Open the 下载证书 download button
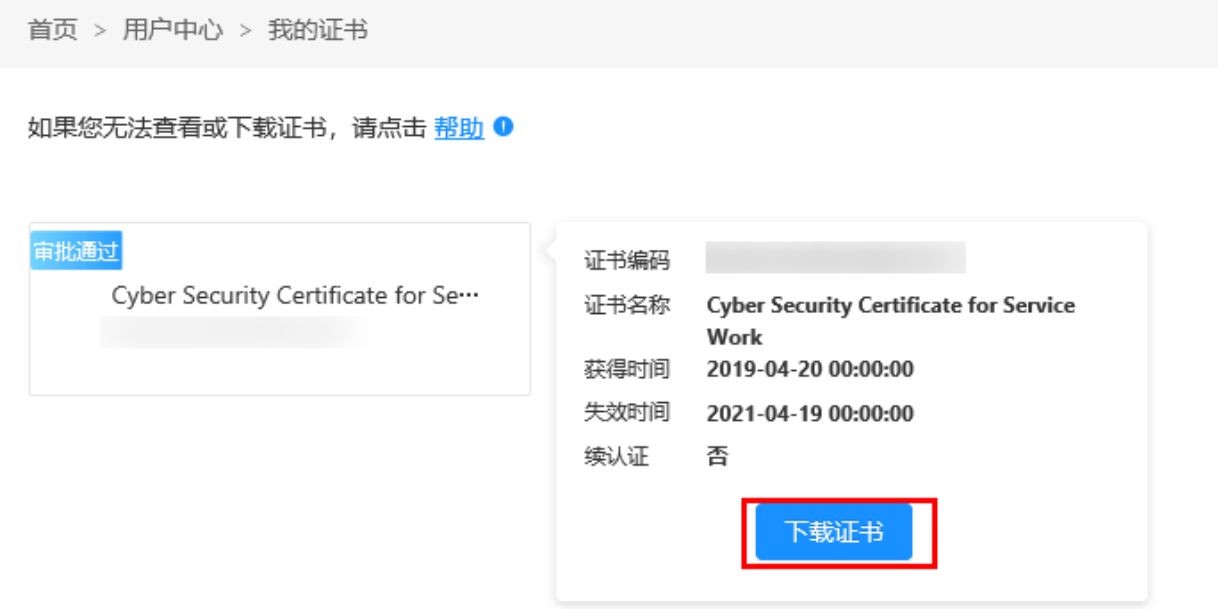This screenshot has width=1218, height=609. [x=833, y=534]
